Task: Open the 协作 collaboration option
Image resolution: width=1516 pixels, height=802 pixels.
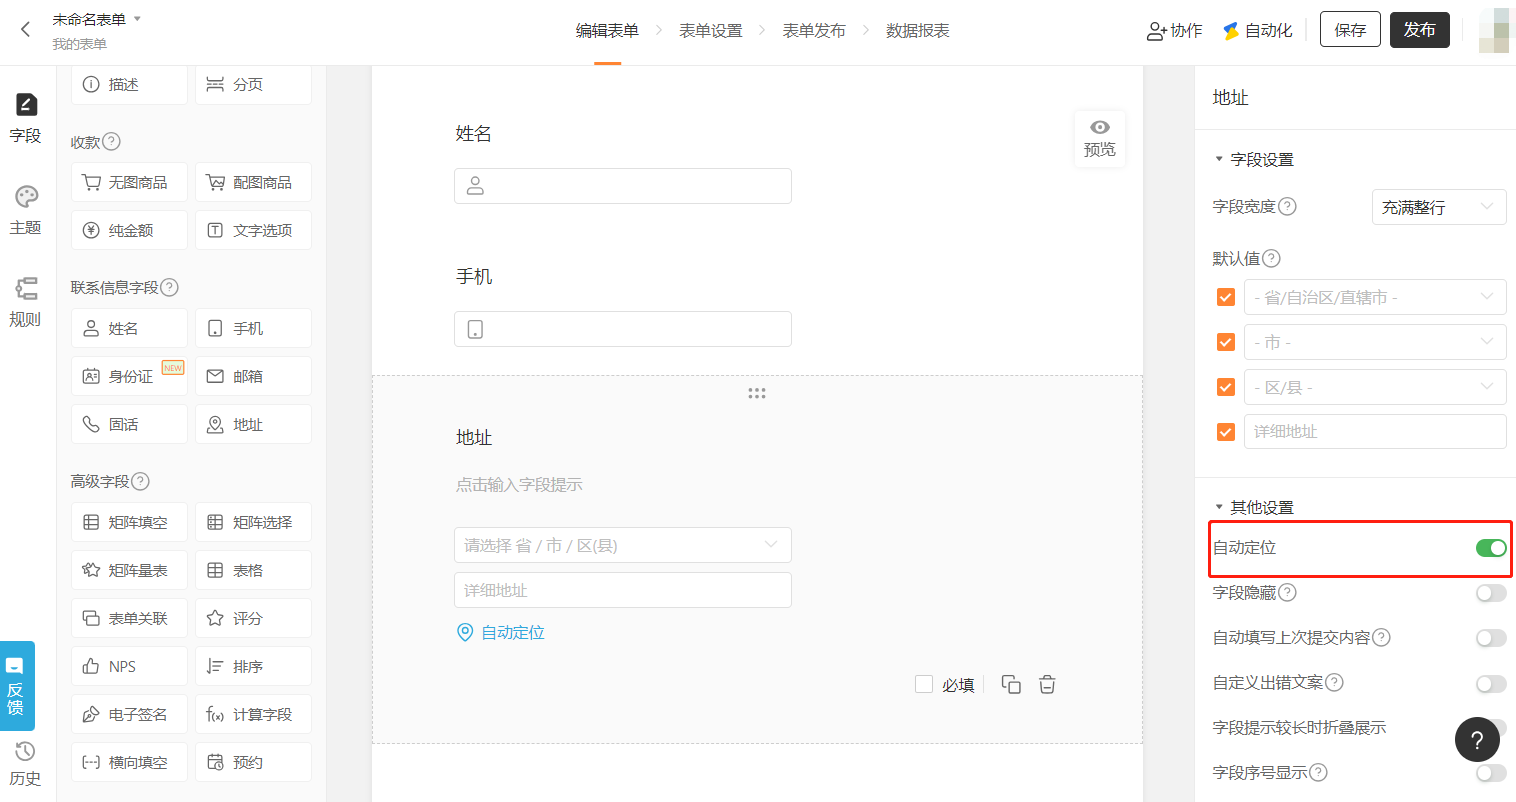Action: [x=1175, y=31]
